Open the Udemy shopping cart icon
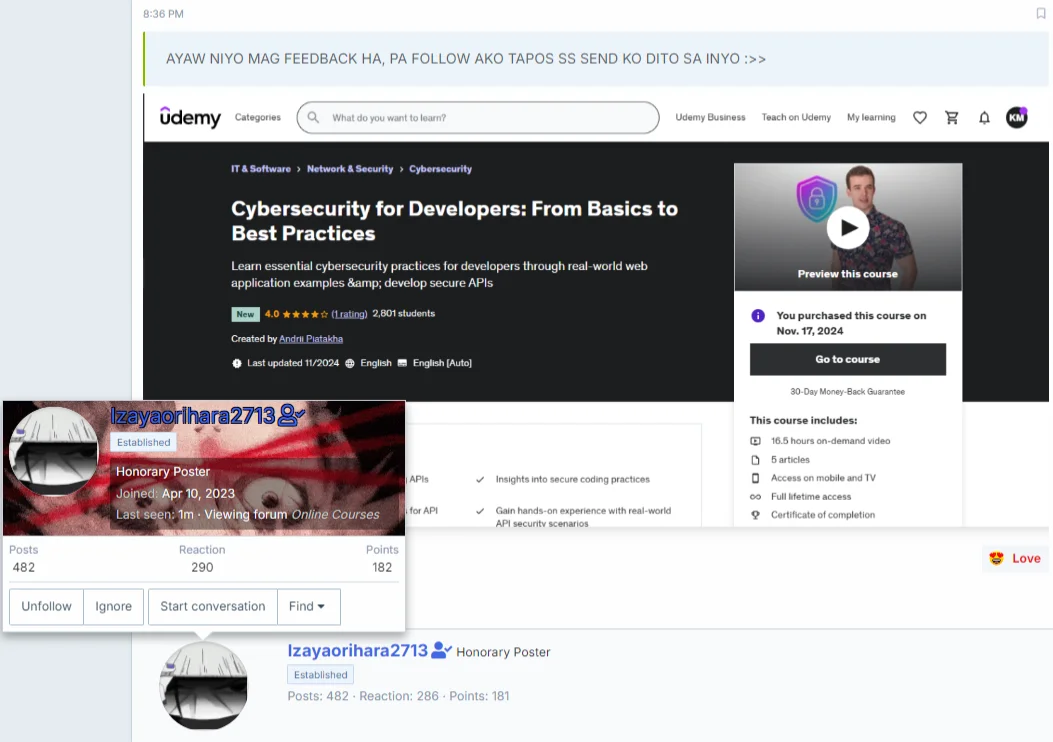Image resolution: width=1053 pixels, height=742 pixels. point(952,118)
